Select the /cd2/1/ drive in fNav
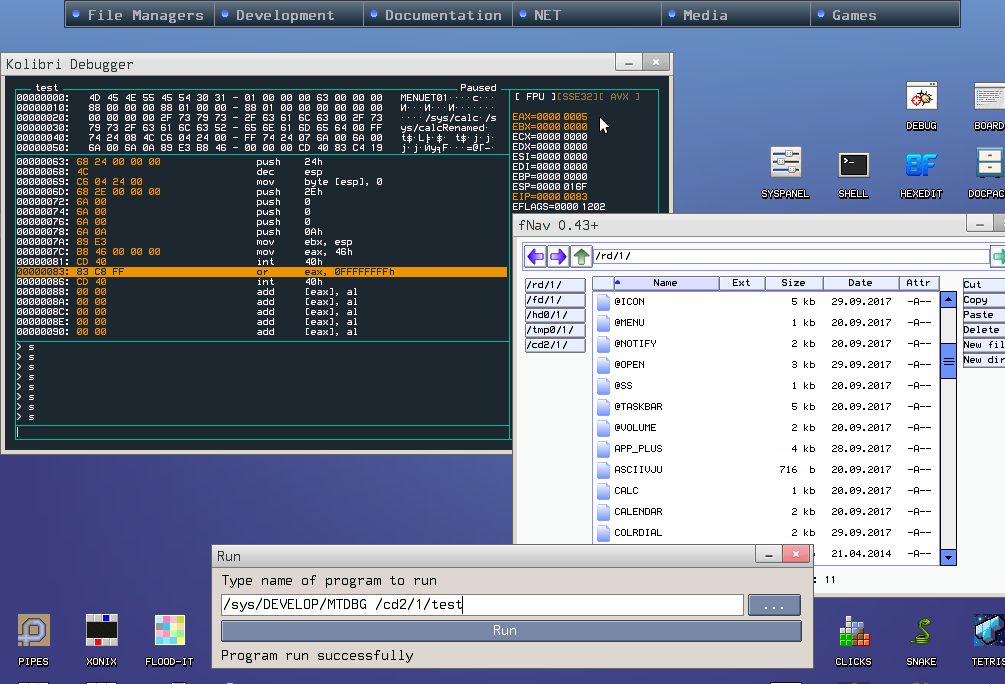 (554, 345)
